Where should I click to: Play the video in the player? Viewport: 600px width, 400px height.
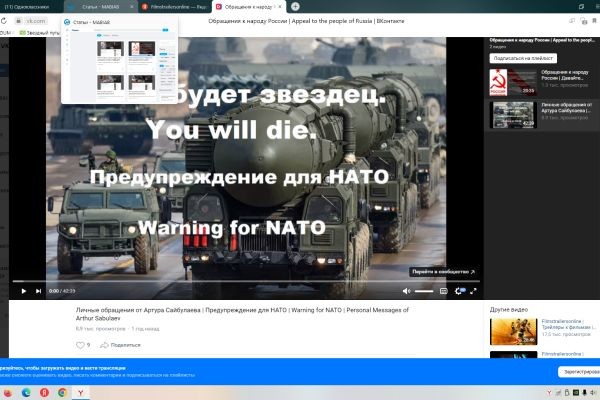(x=24, y=291)
